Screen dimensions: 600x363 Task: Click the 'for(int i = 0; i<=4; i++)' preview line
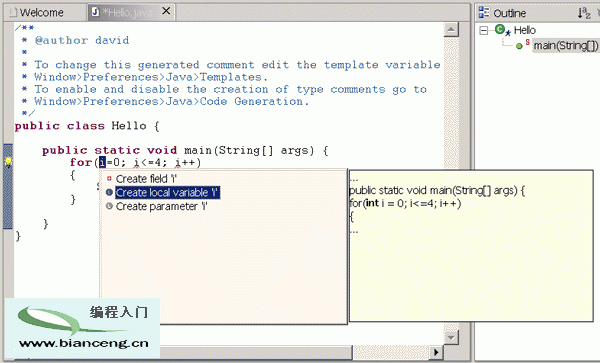pyautogui.click(x=405, y=203)
